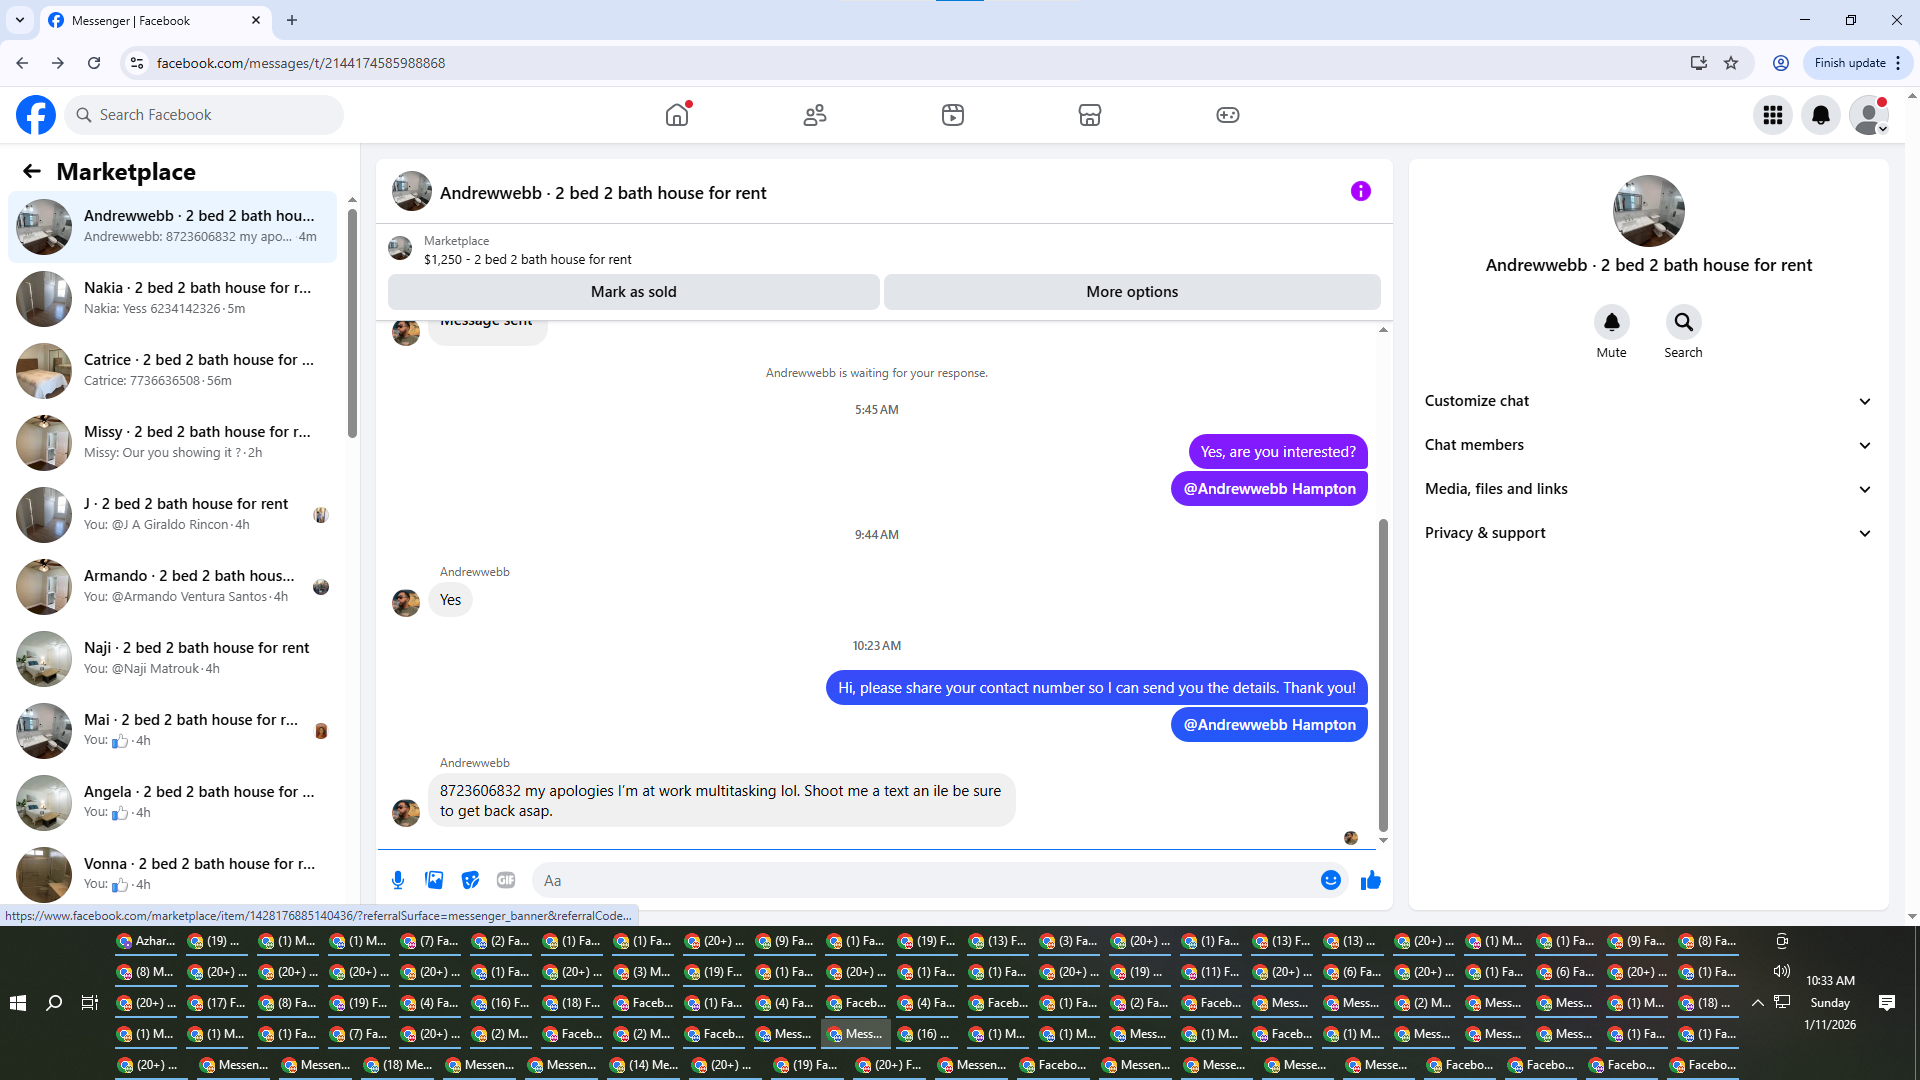This screenshot has height=1080, width=1920.
Task: Open the Facebook menu grid icon
Action: [x=1773, y=115]
